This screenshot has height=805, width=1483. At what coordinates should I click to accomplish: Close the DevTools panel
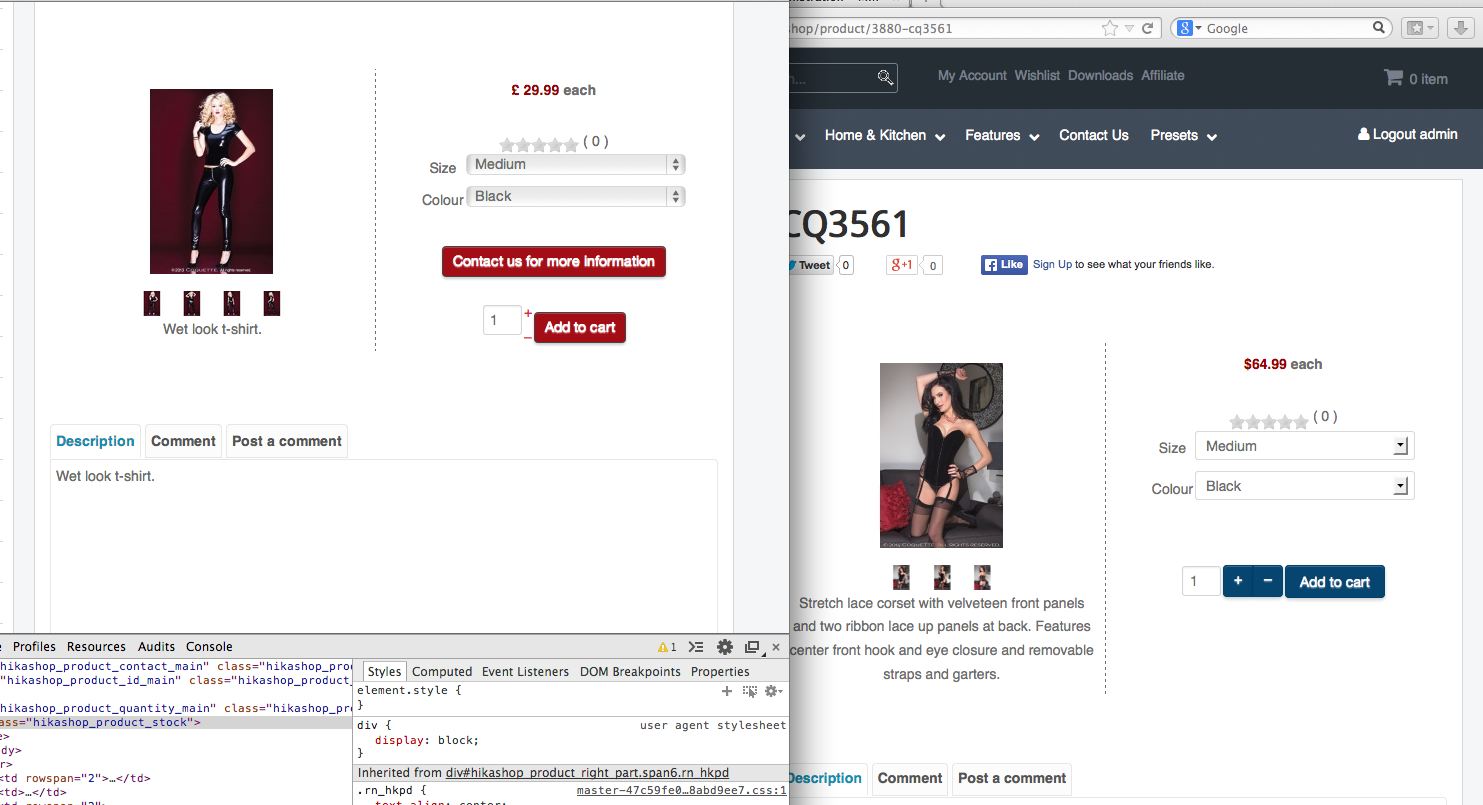pos(776,647)
